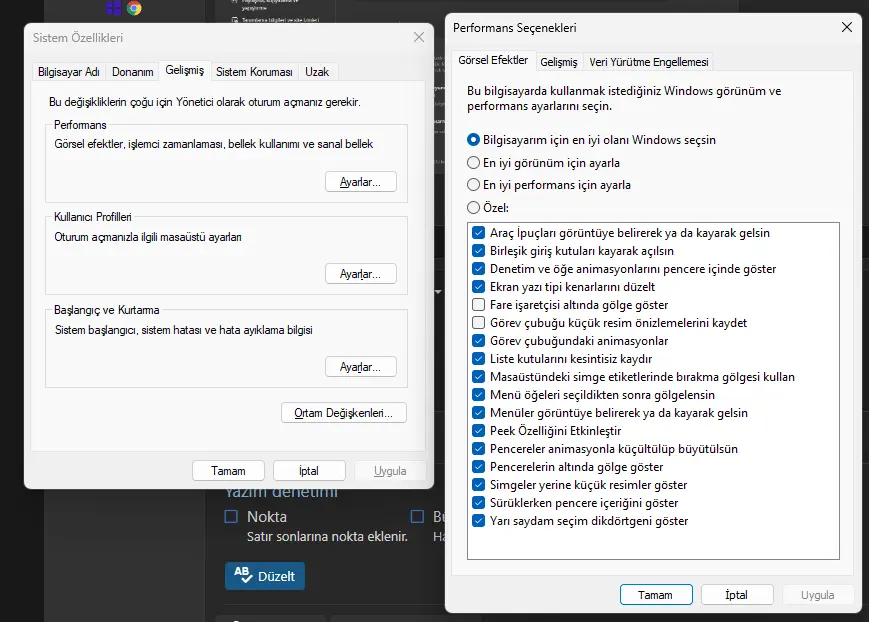Toggle 'Birleşik giriş kutuları kayarak açılsın'
The image size is (869, 622).
click(478, 251)
